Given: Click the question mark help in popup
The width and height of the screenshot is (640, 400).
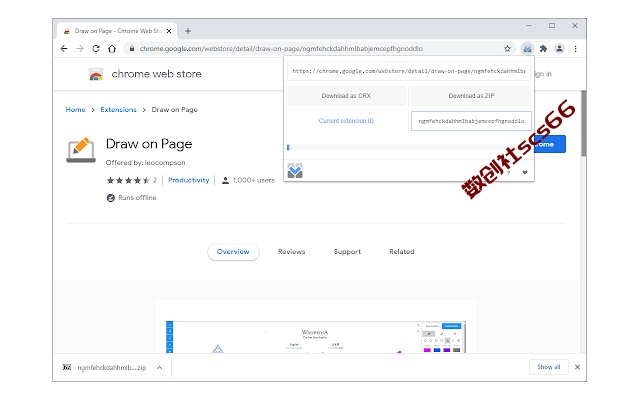Looking at the screenshot, I should (x=509, y=173).
